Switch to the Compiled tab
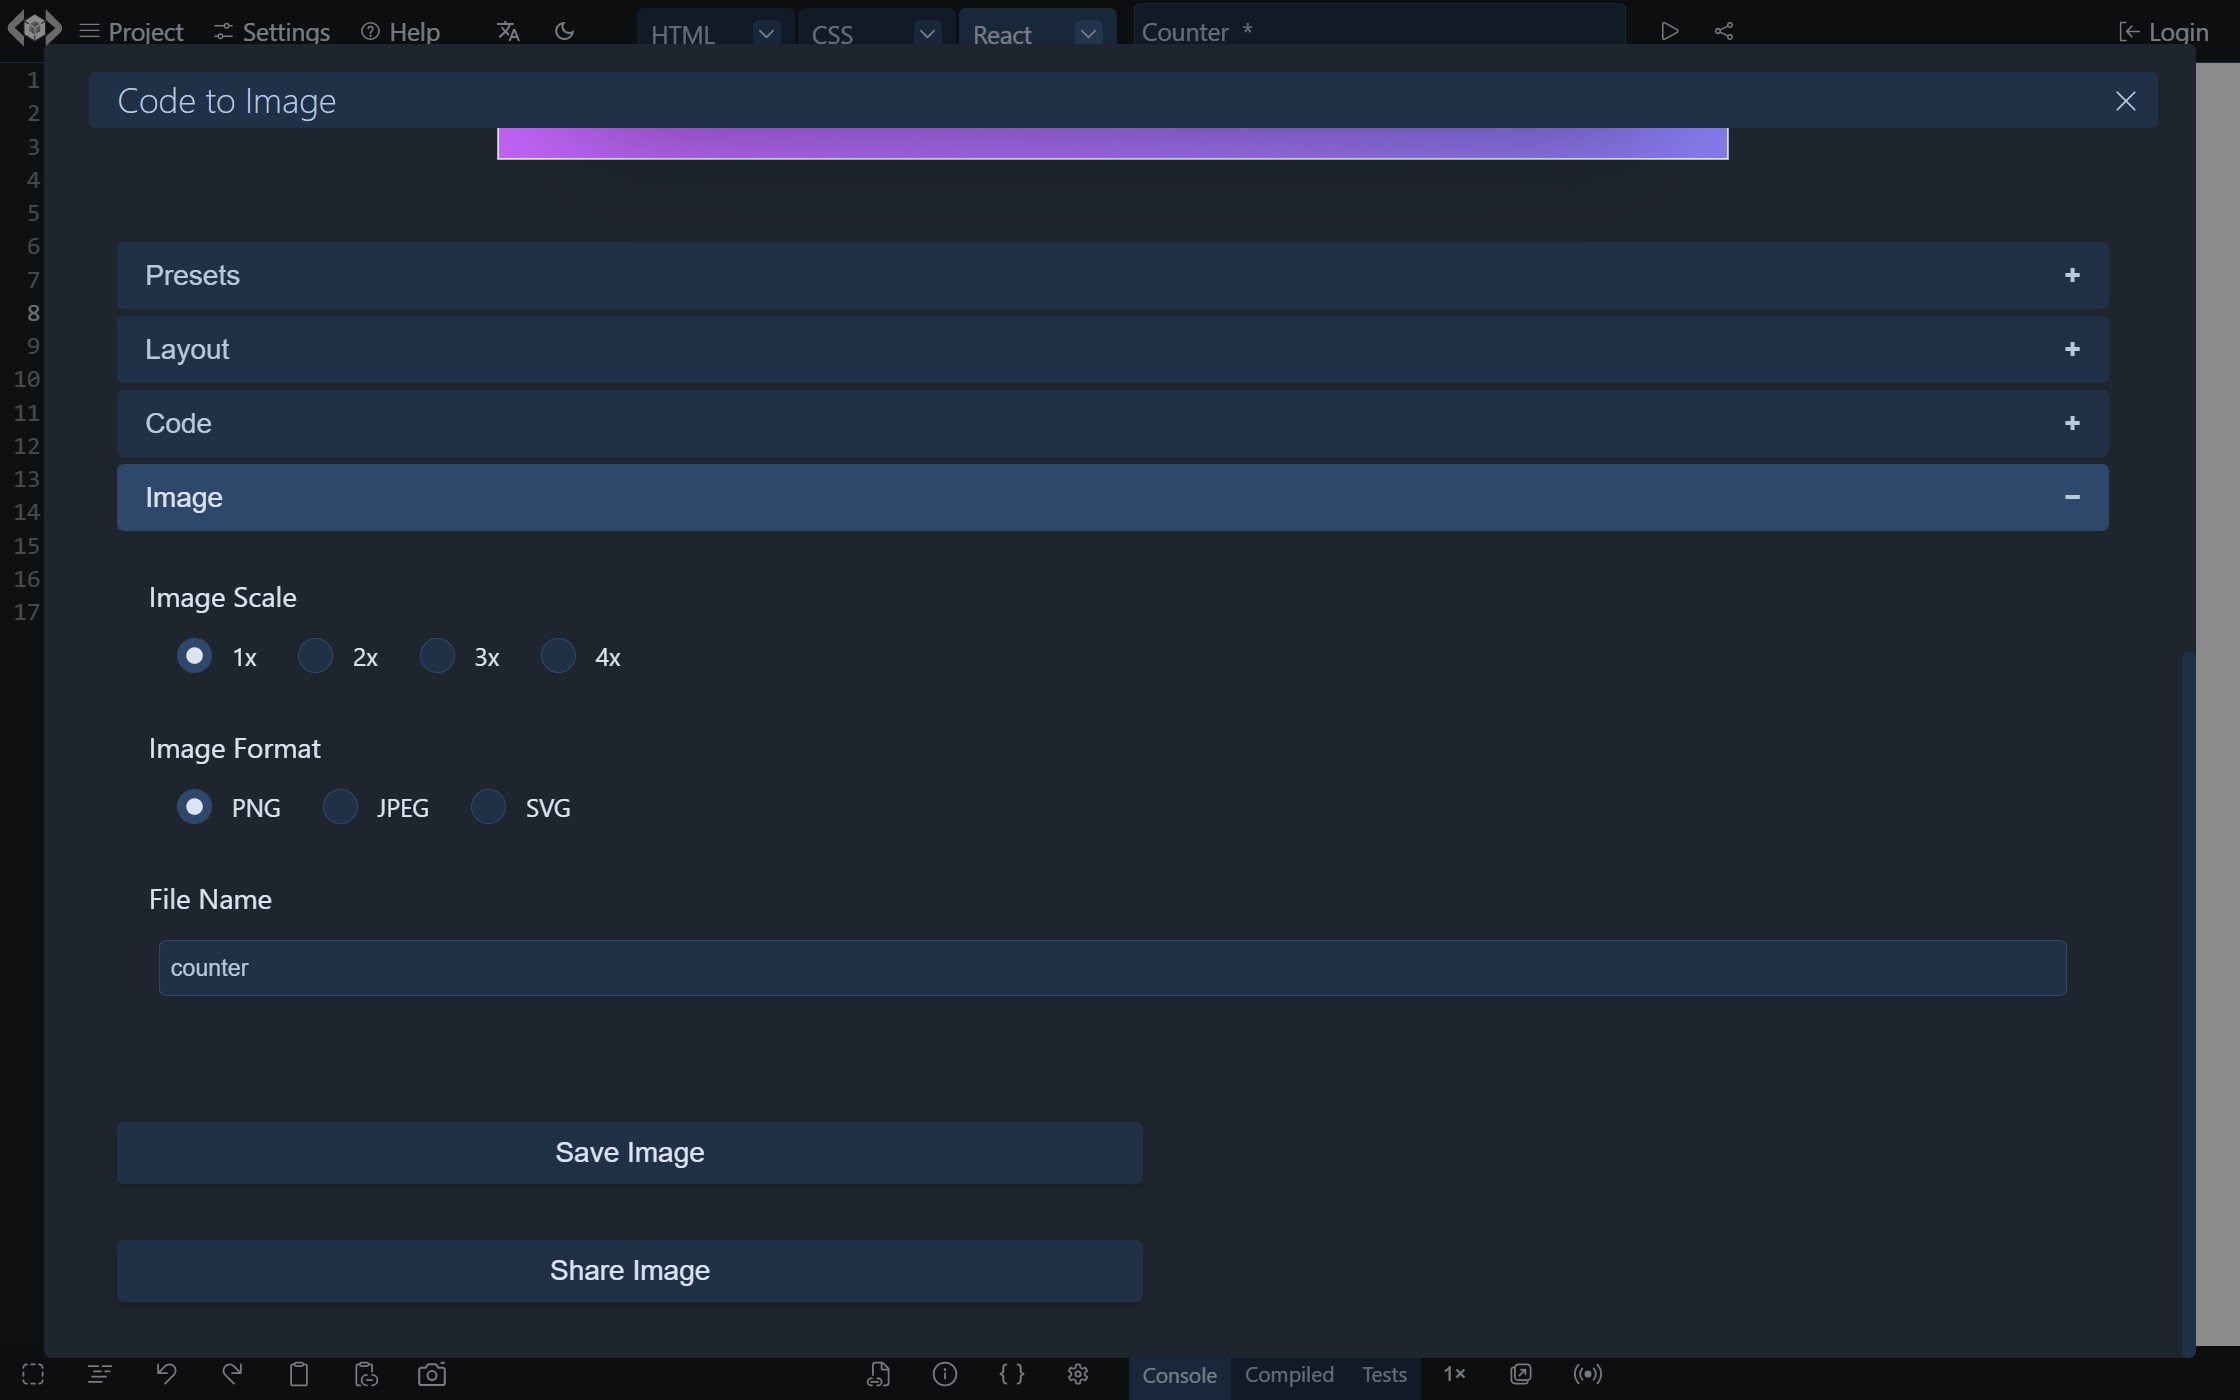 click(1289, 1374)
